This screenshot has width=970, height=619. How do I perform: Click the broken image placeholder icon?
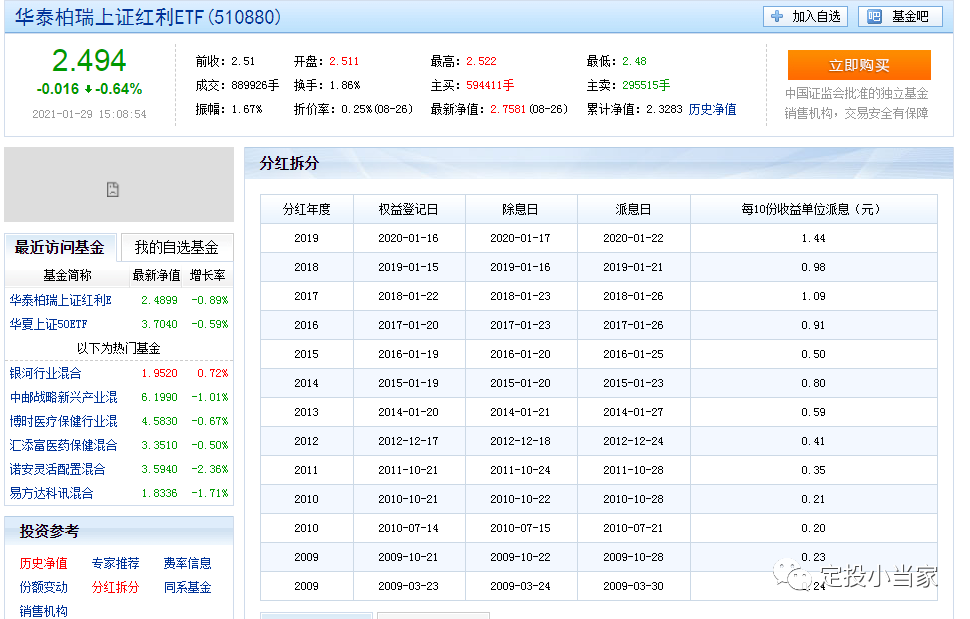click(x=113, y=189)
